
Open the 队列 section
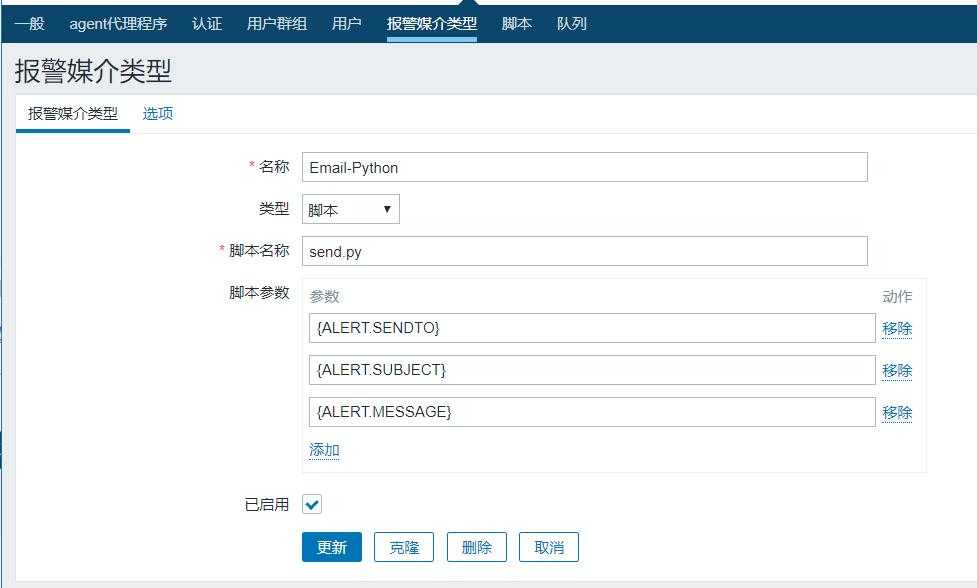coord(572,24)
